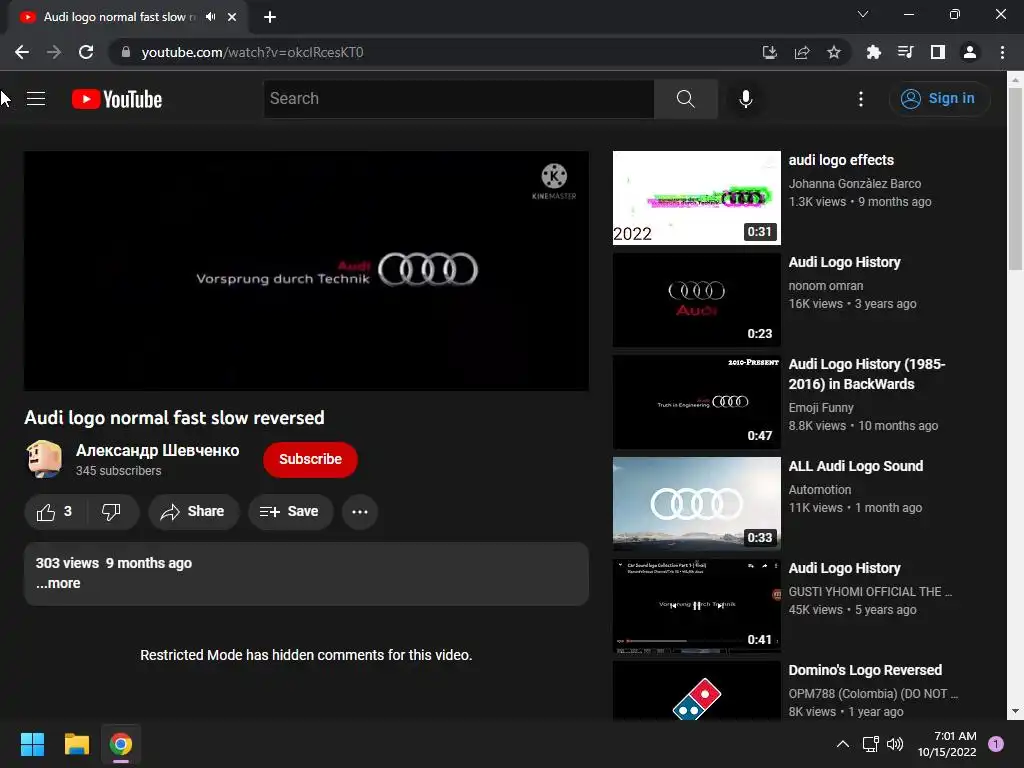
Task: Show hidden tray icons chevron
Action: [842, 744]
